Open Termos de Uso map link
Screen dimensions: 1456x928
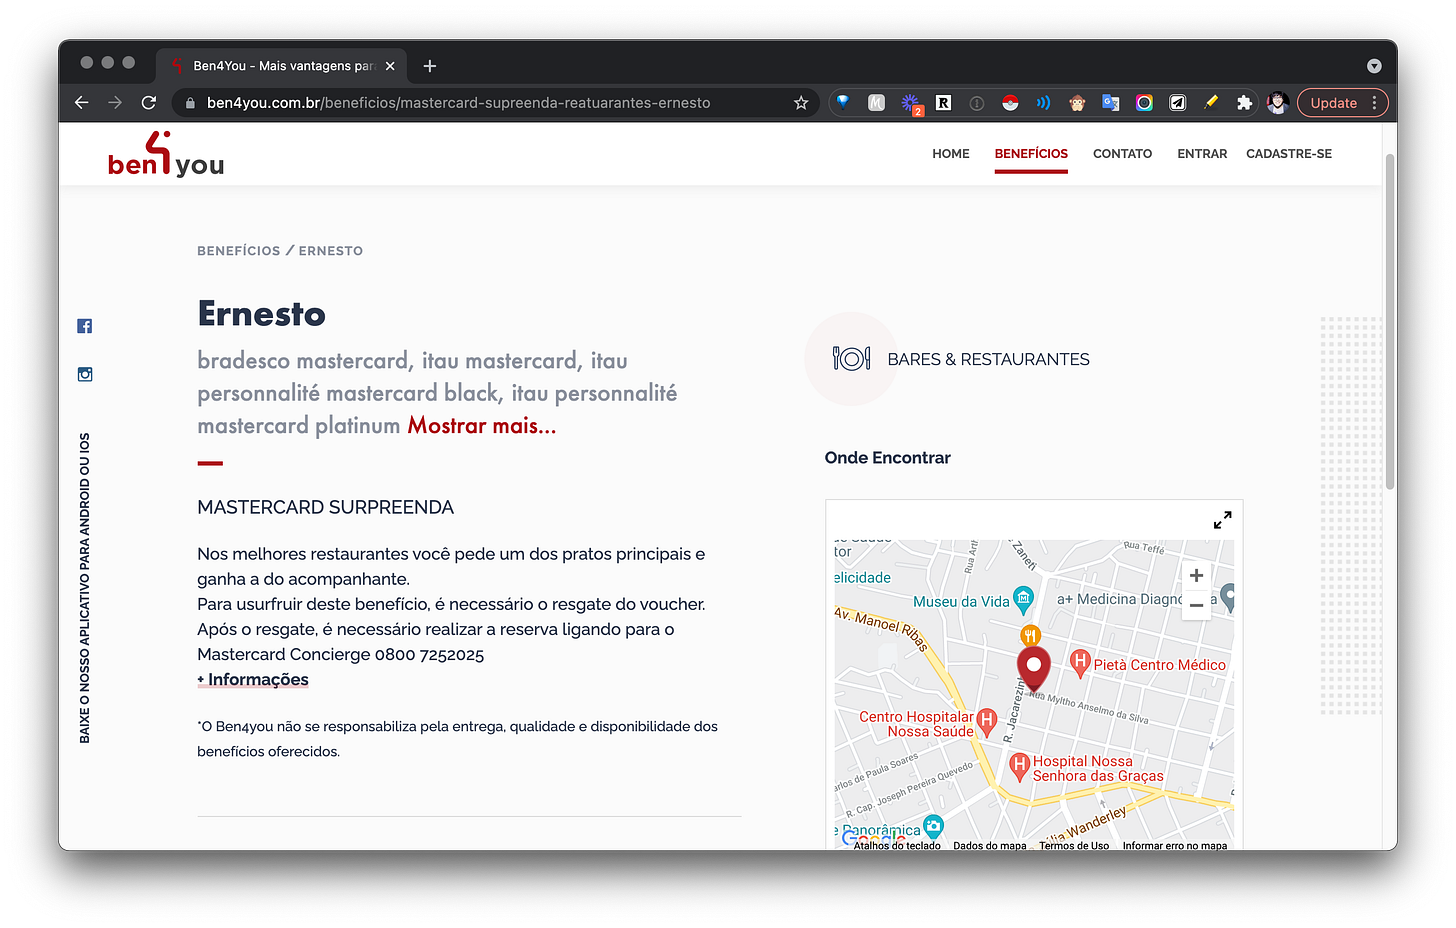[x=1074, y=845]
